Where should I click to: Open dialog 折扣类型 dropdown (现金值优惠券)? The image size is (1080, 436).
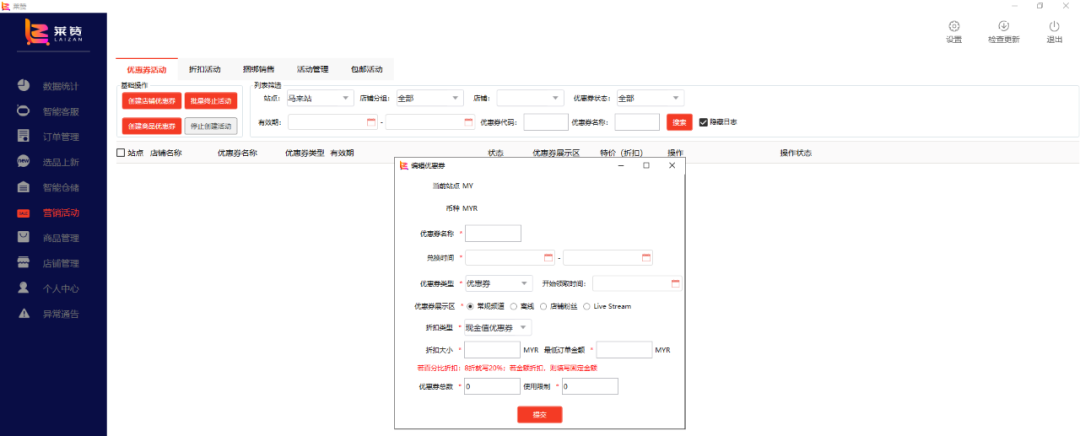(x=499, y=327)
